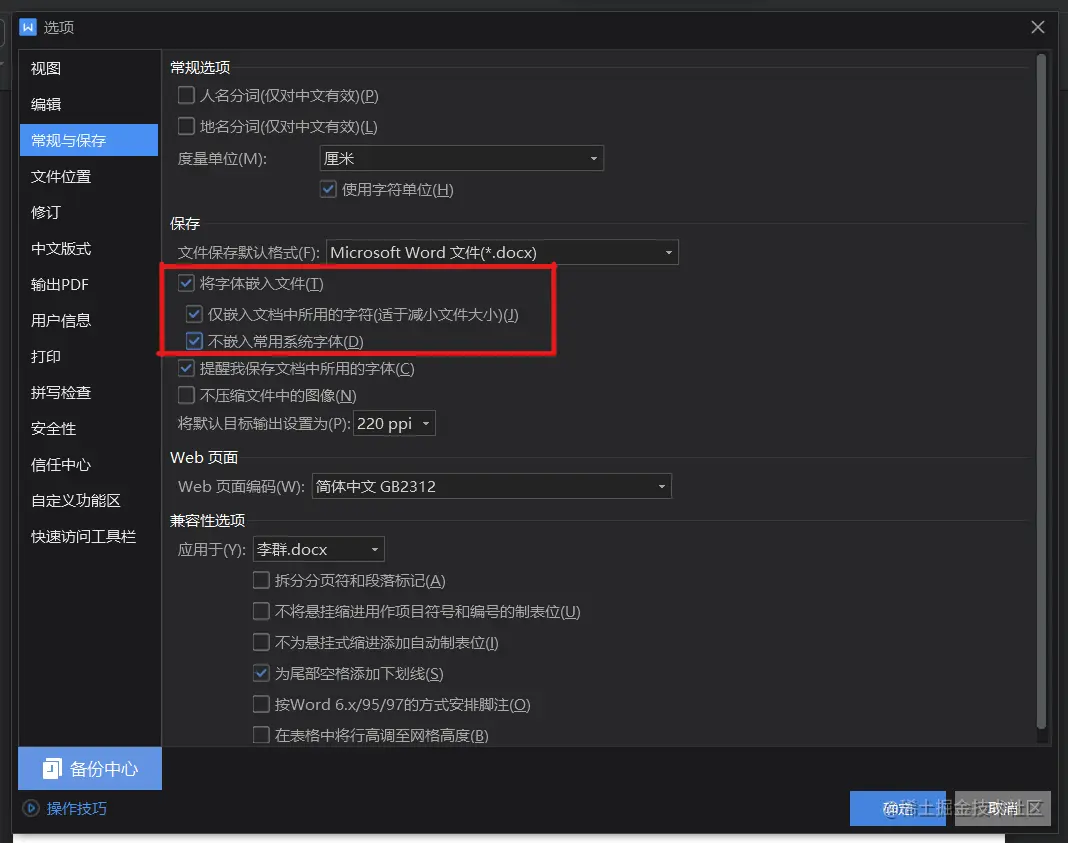Check 不将悬挂缩进用作项目符号和编号的制表位
1068x843 pixels.
(261, 611)
